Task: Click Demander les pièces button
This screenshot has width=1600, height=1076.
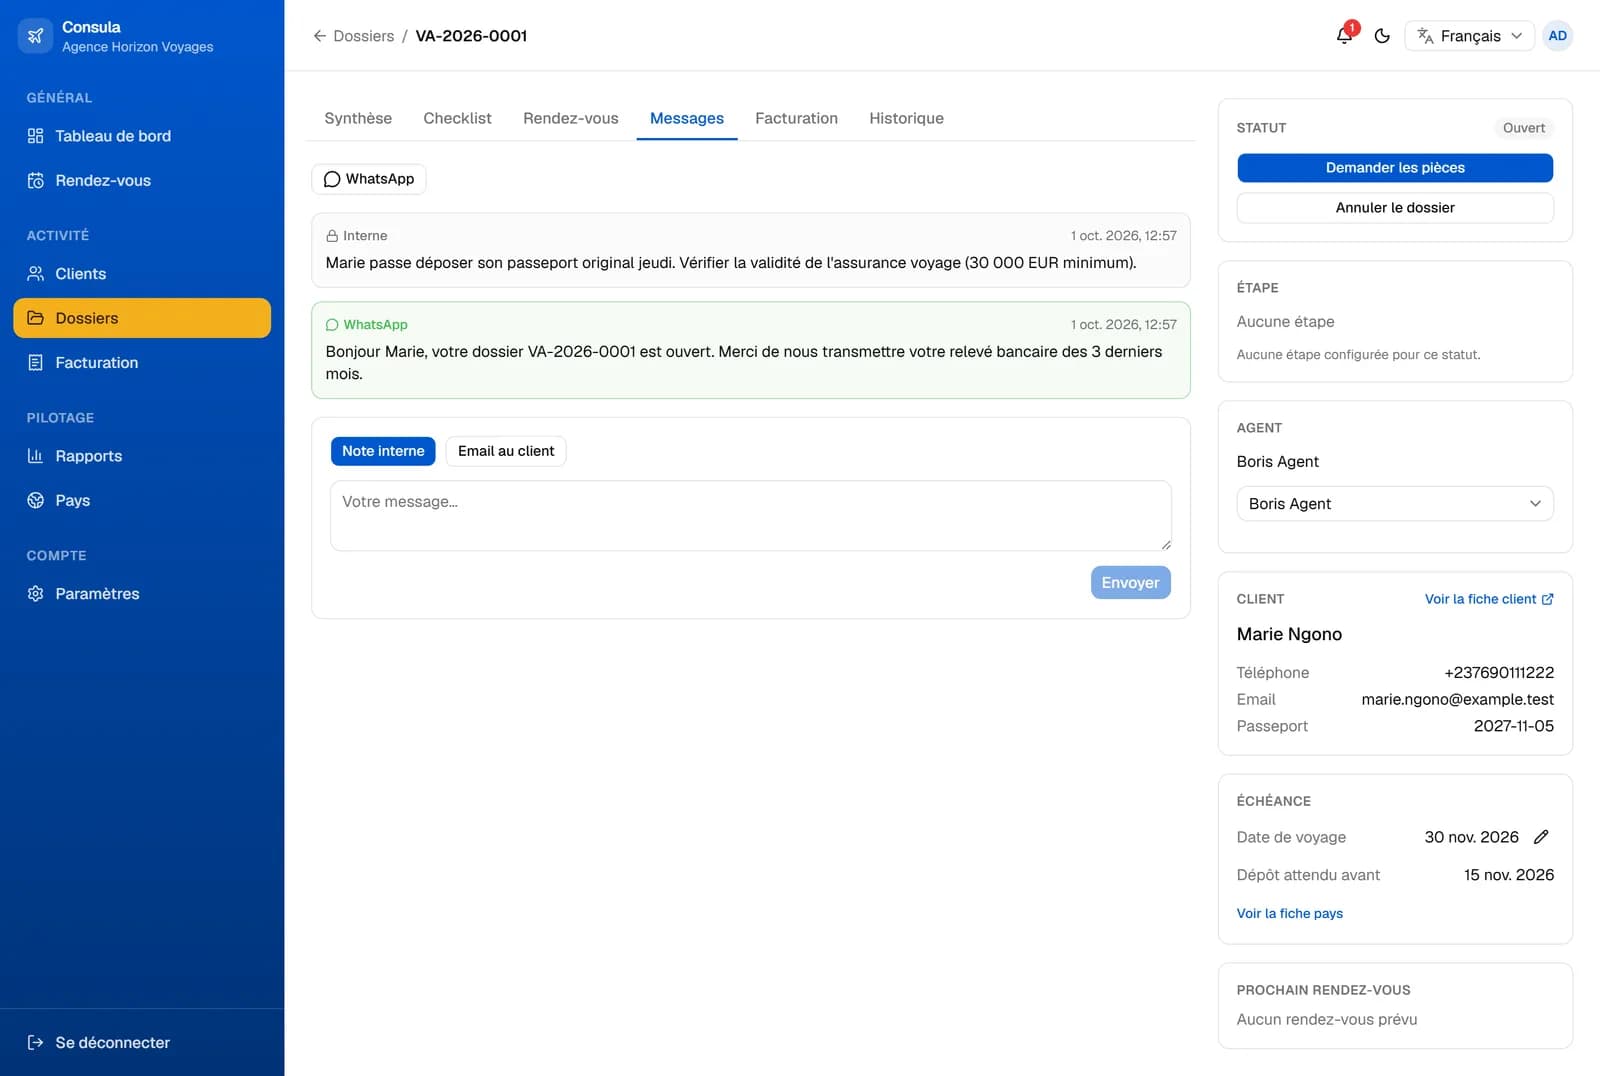Action: 1395,168
